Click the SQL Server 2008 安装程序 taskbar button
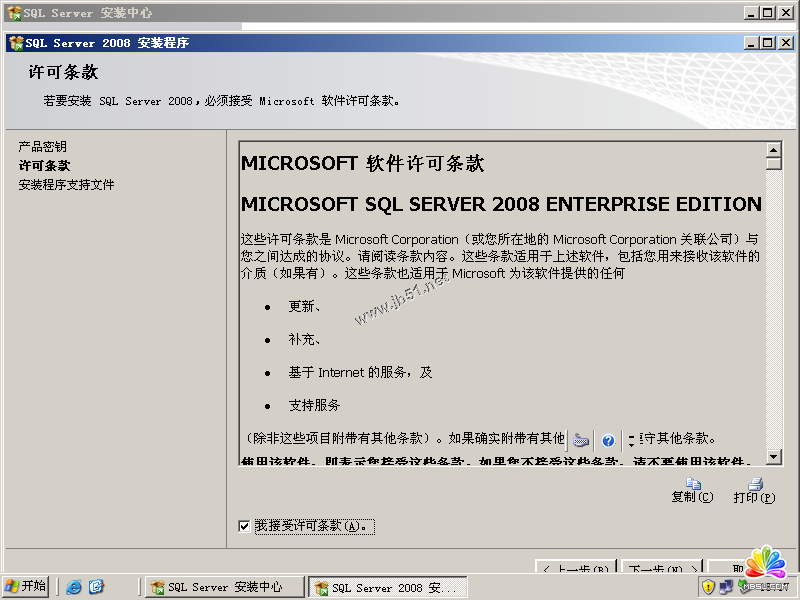The width and height of the screenshot is (800, 600). (387, 587)
